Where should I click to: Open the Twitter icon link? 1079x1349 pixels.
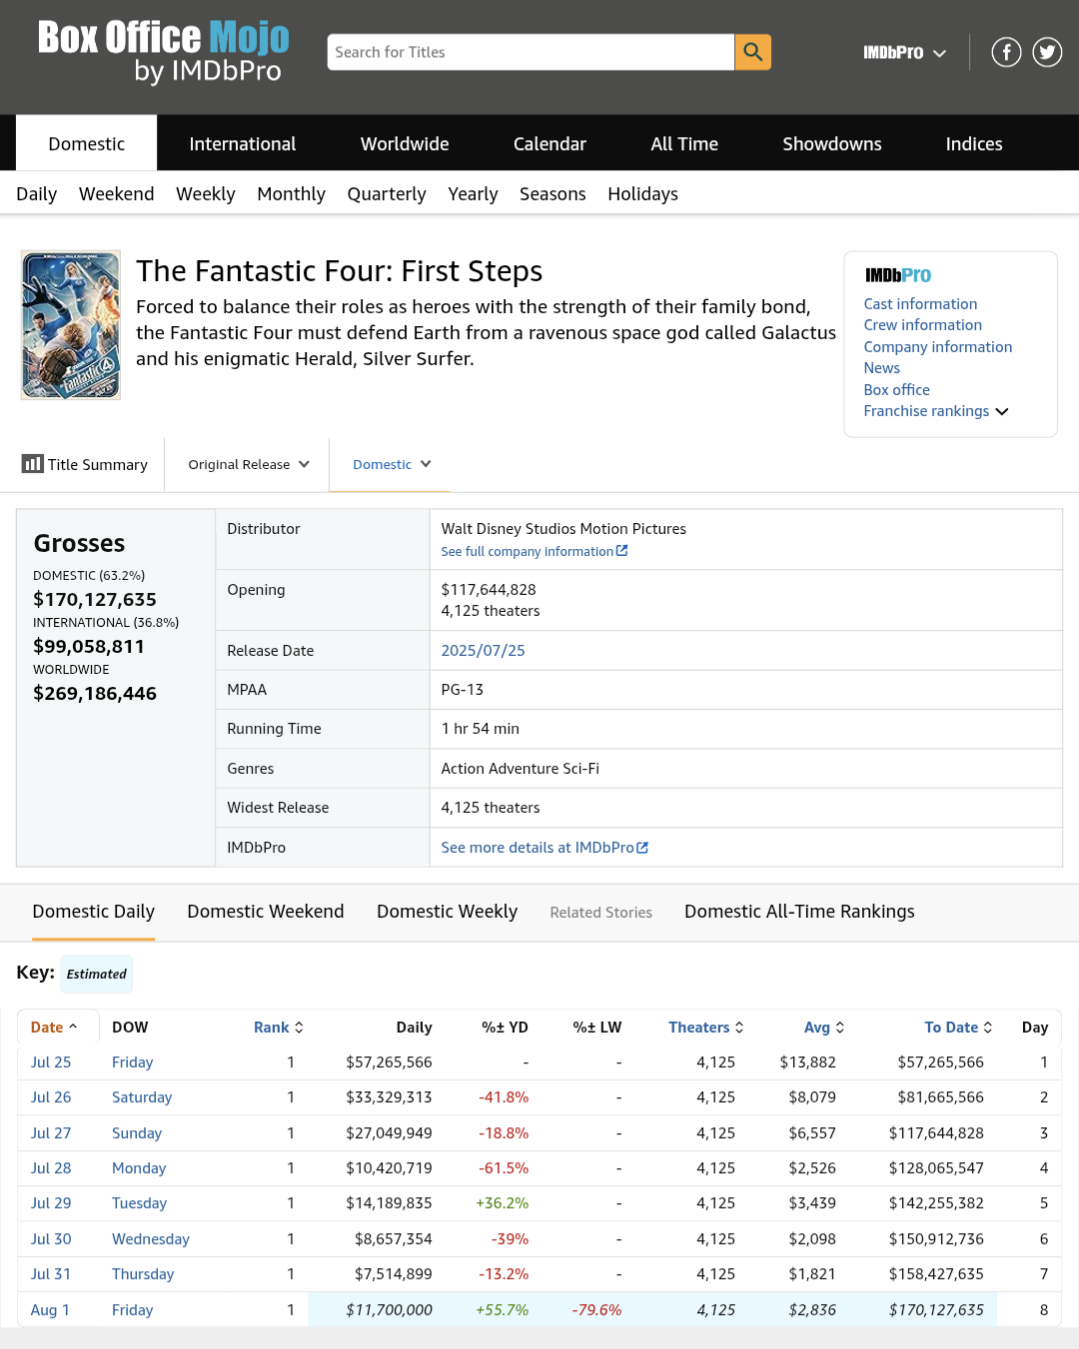[x=1047, y=52]
